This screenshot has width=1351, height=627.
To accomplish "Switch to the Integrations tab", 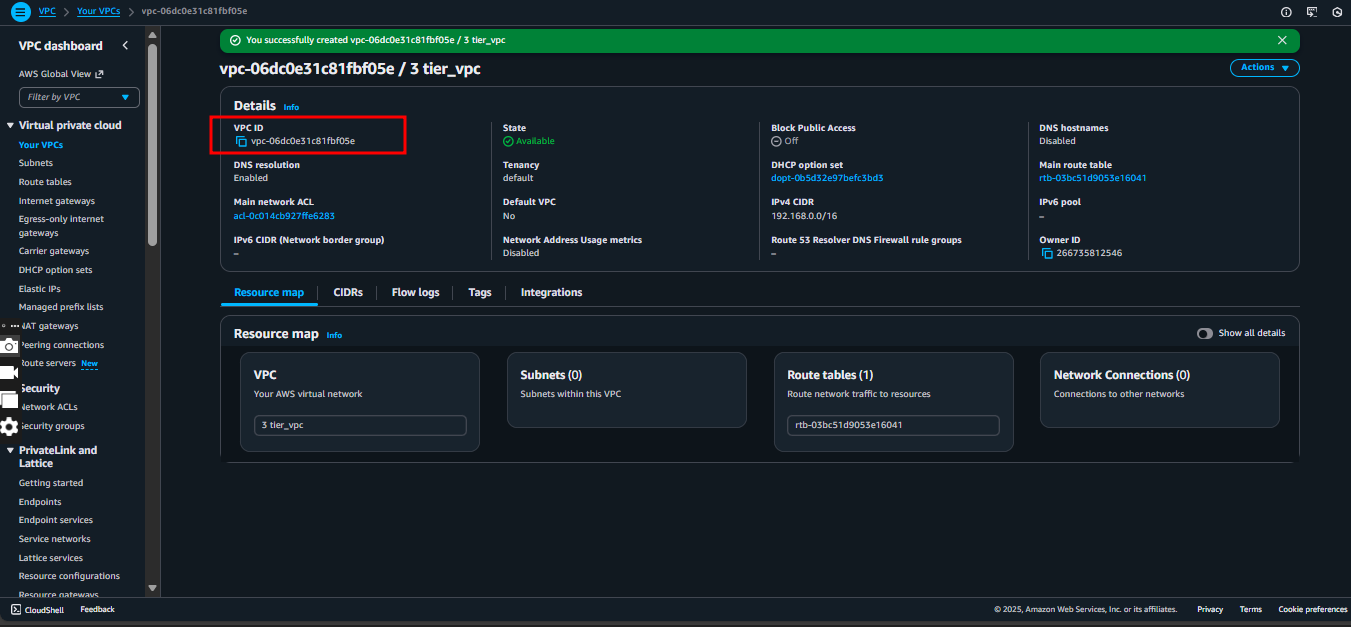I will [551, 292].
